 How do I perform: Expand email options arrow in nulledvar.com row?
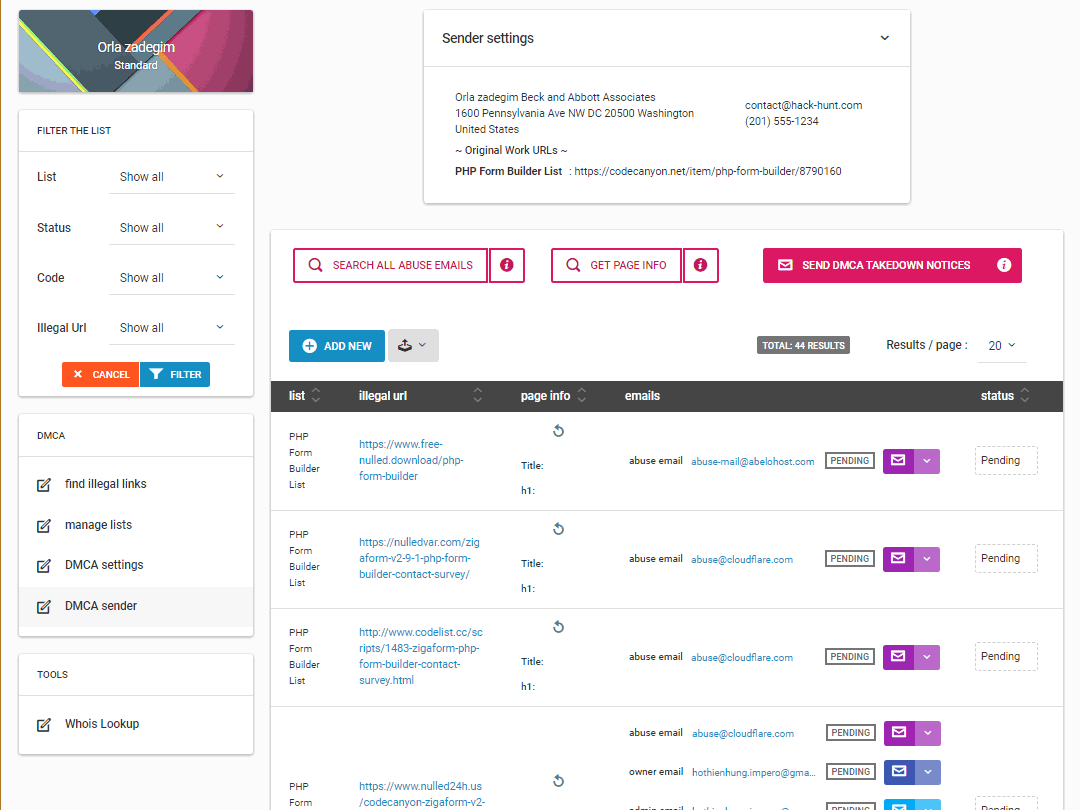927,559
